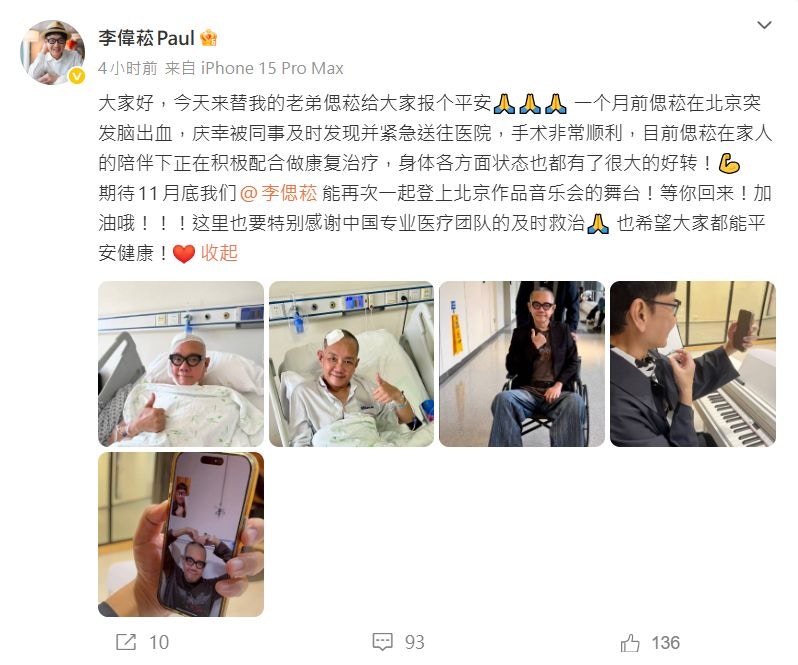Collapse the post text with 收起
798x665 pixels.
219,253
